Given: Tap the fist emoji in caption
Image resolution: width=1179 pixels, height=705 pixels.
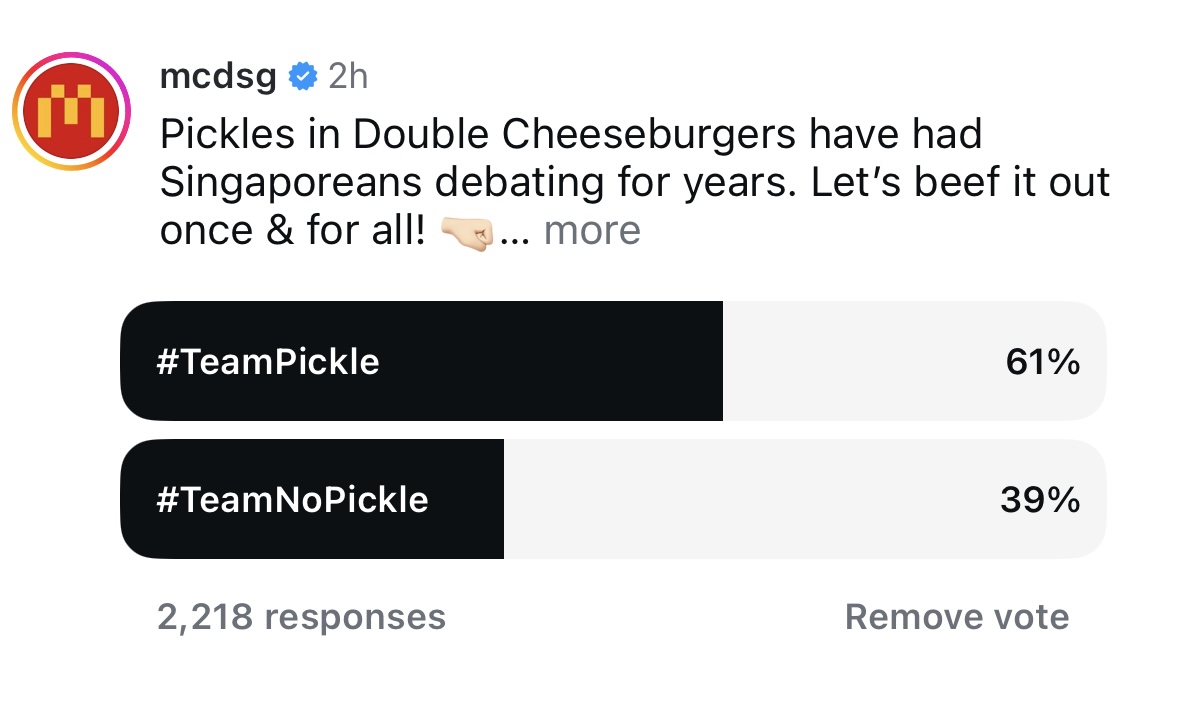Looking at the screenshot, I should coord(466,231).
